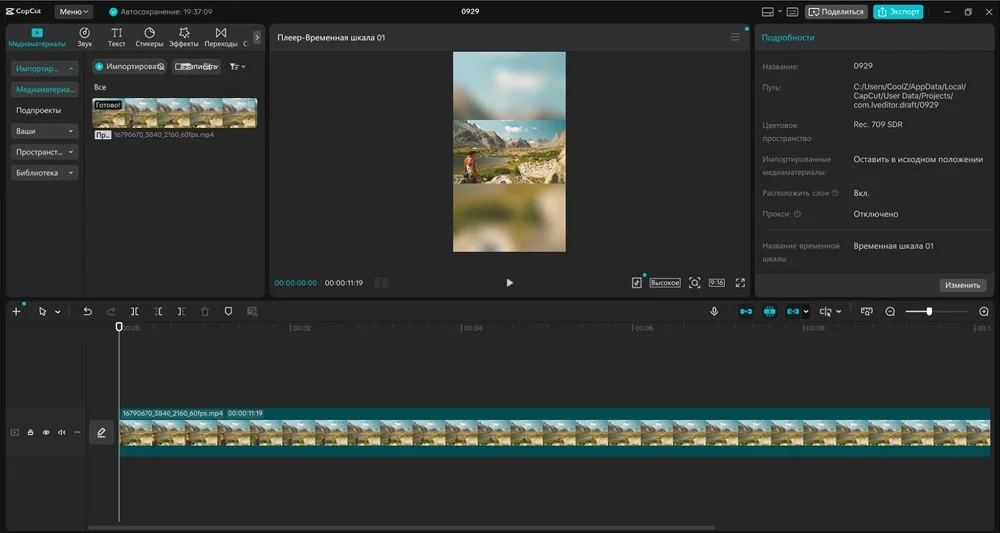Image resolution: width=1000 pixels, height=533 pixels.
Task: Click the autosave status indicator
Action: click(160, 11)
